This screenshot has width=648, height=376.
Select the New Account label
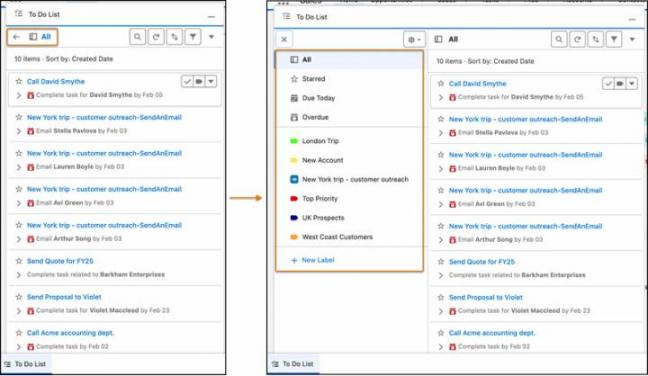click(x=350, y=160)
